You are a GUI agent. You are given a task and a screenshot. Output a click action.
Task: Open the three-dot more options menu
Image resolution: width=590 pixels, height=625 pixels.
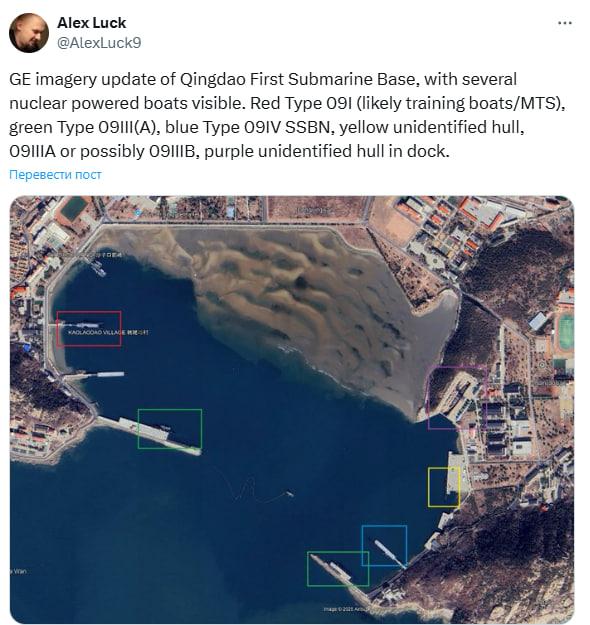click(x=565, y=23)
